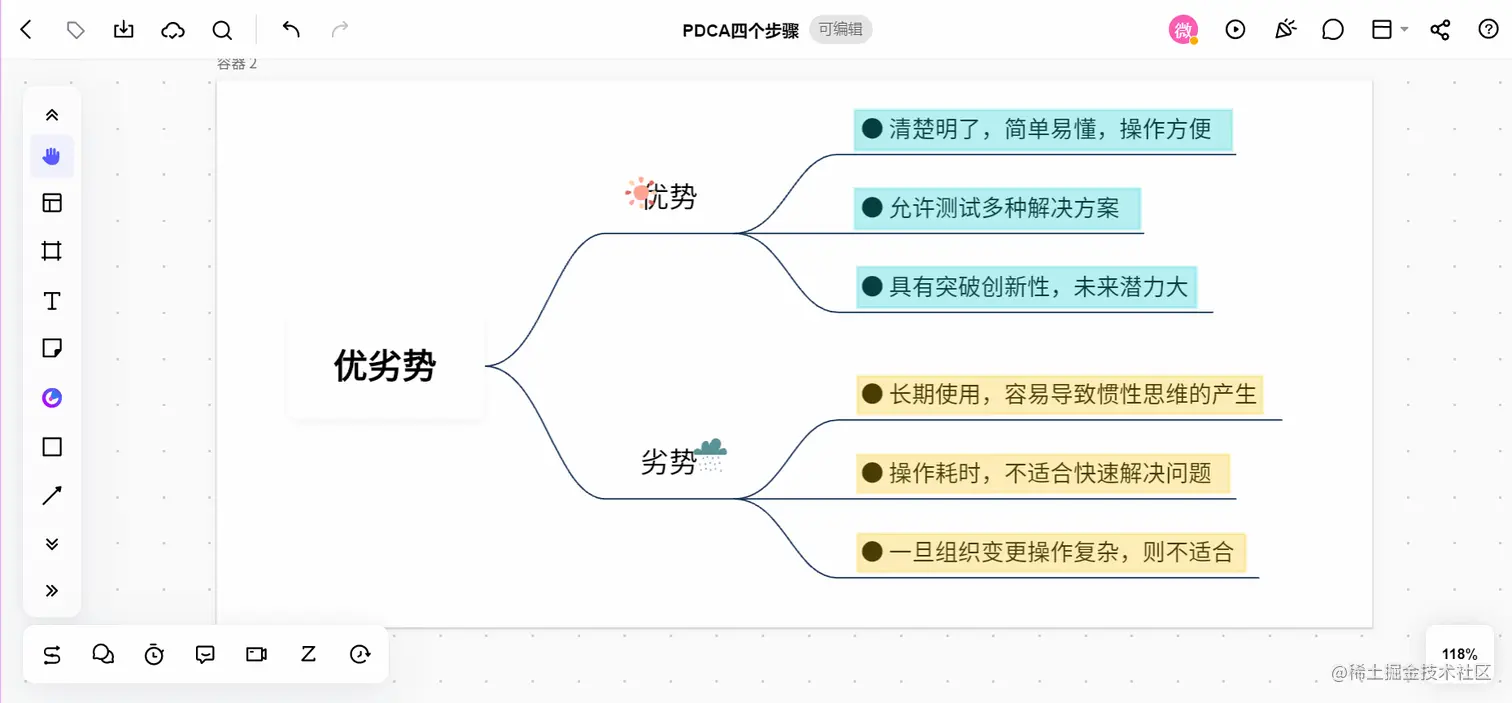Open the history clock icon

click(x=360, y=654)
